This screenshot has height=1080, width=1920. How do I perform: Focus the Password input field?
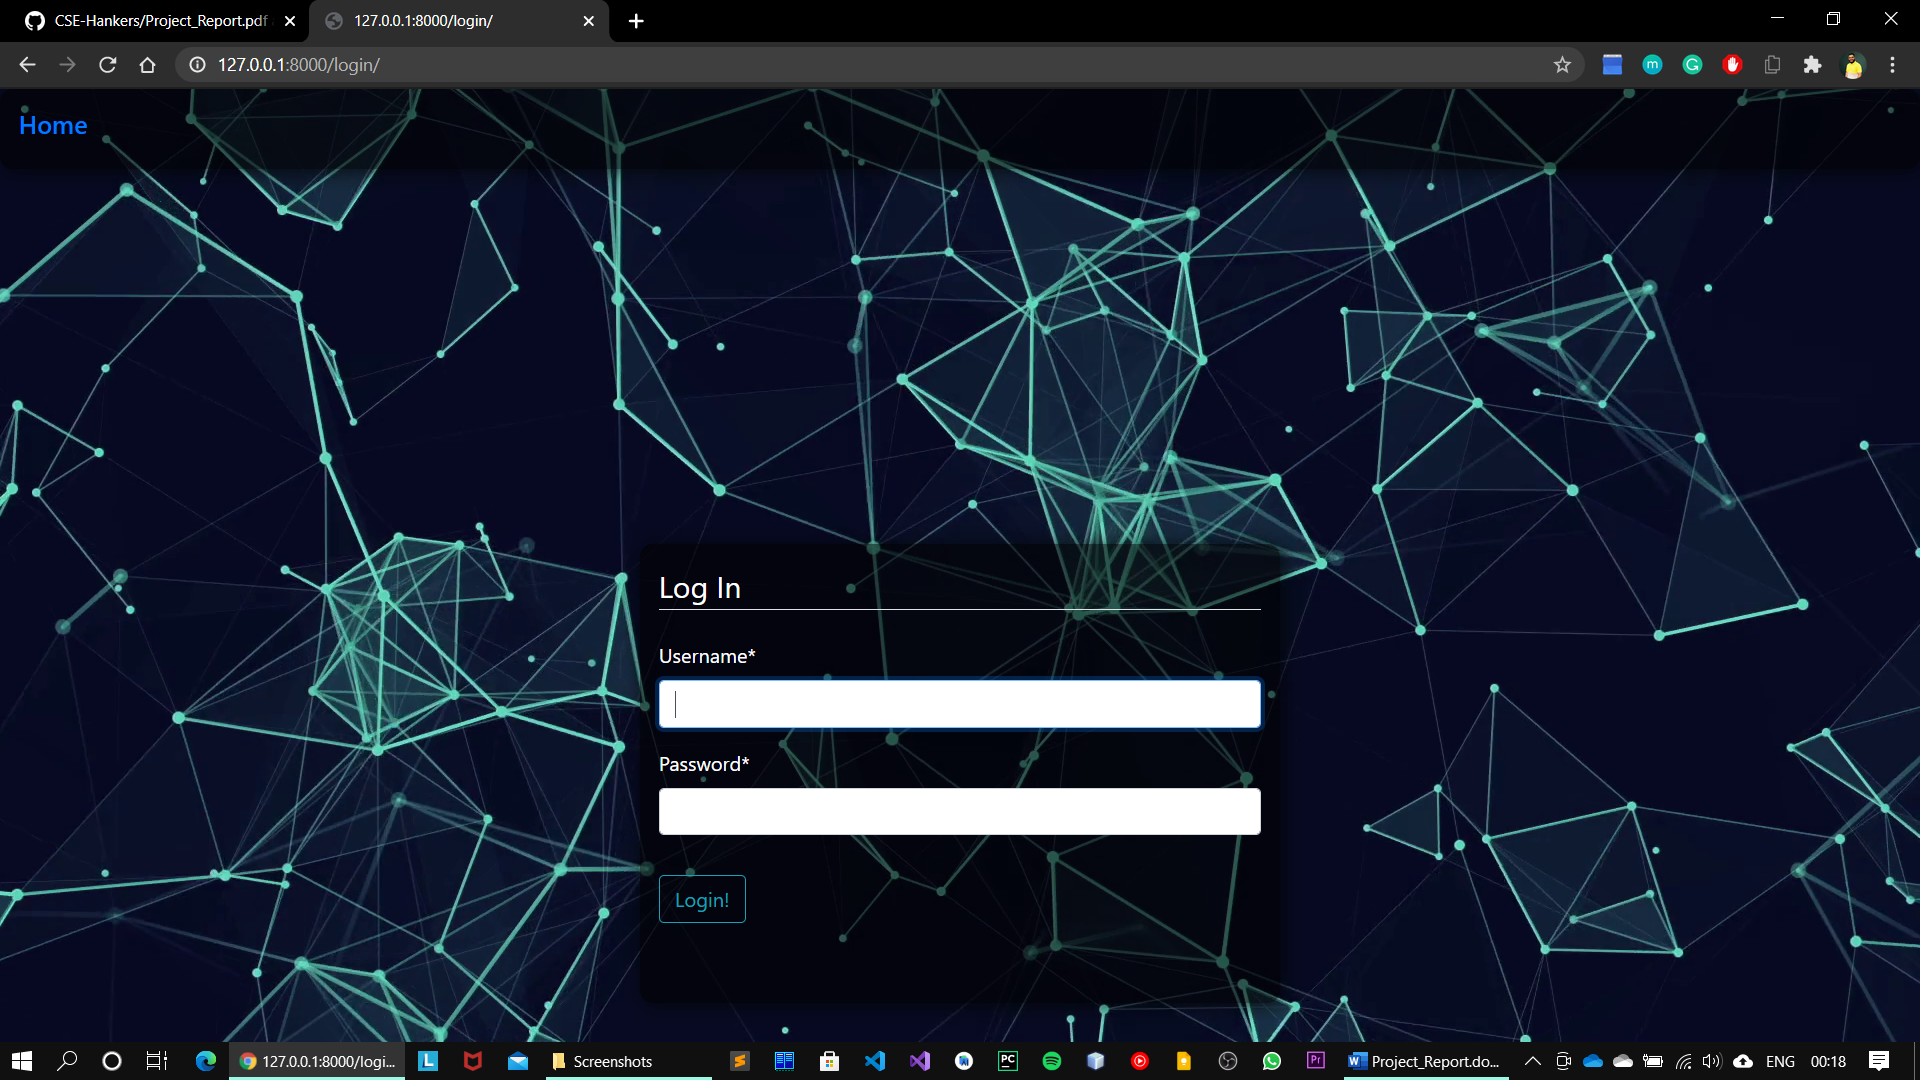[959, 811]
